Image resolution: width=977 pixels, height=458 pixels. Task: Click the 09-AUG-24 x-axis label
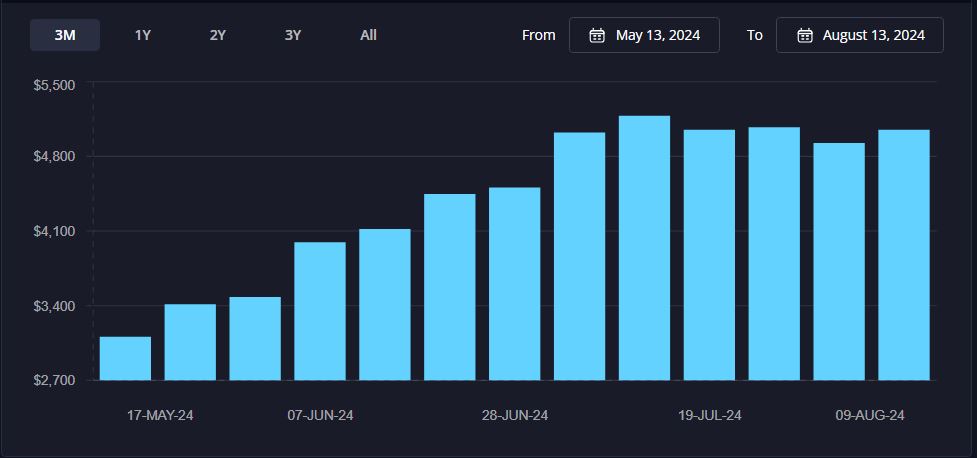click(x=870, y=415)
